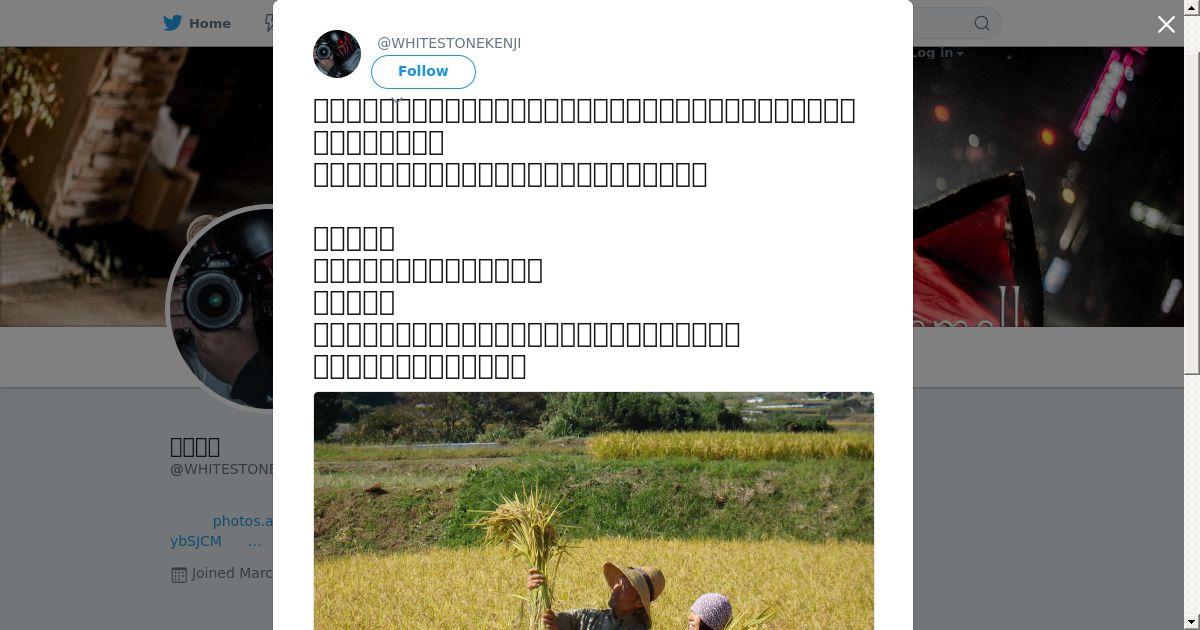The height and width of the screenshot is (630, 1200).
Task: Click the search magnifier icon
Action: click(982, 23)
